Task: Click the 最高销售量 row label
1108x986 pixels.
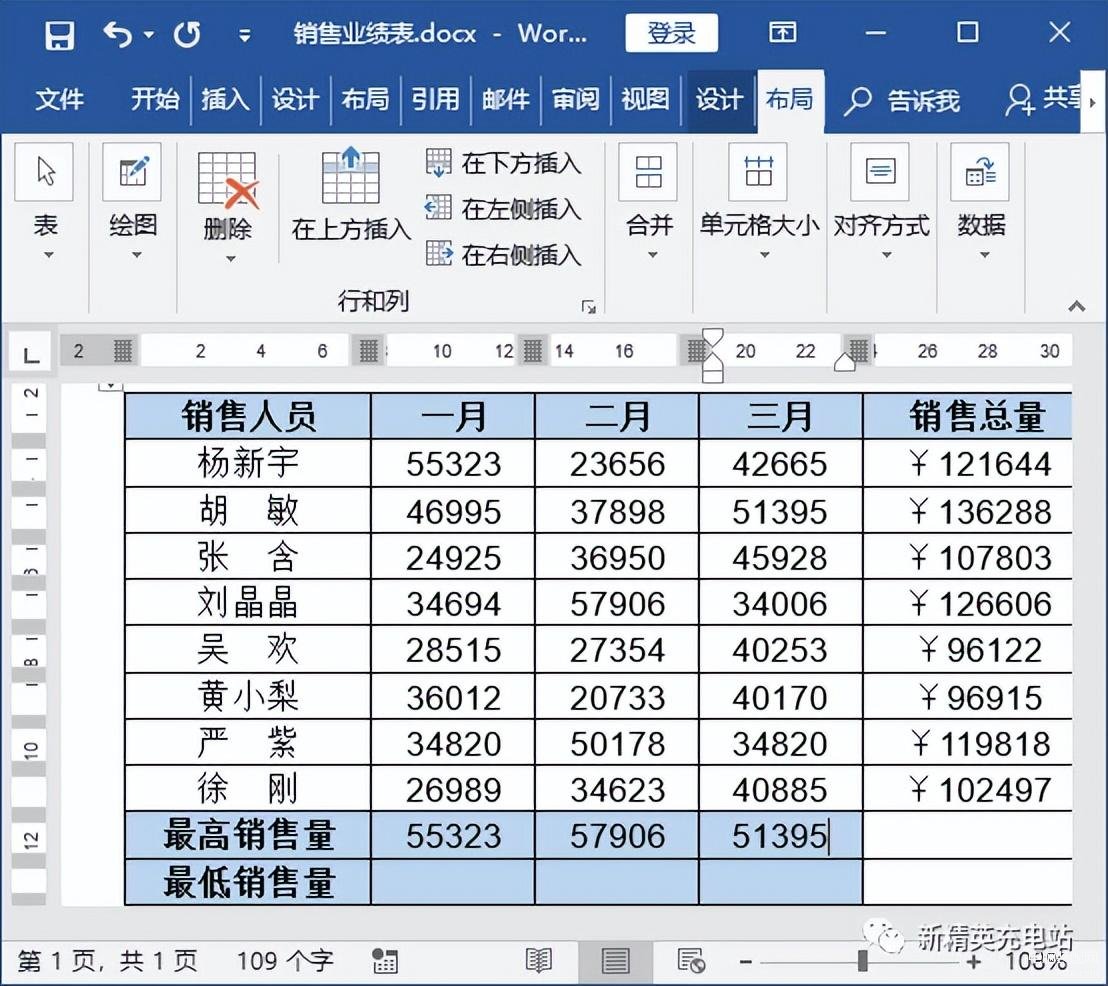Action: point(248,835)
